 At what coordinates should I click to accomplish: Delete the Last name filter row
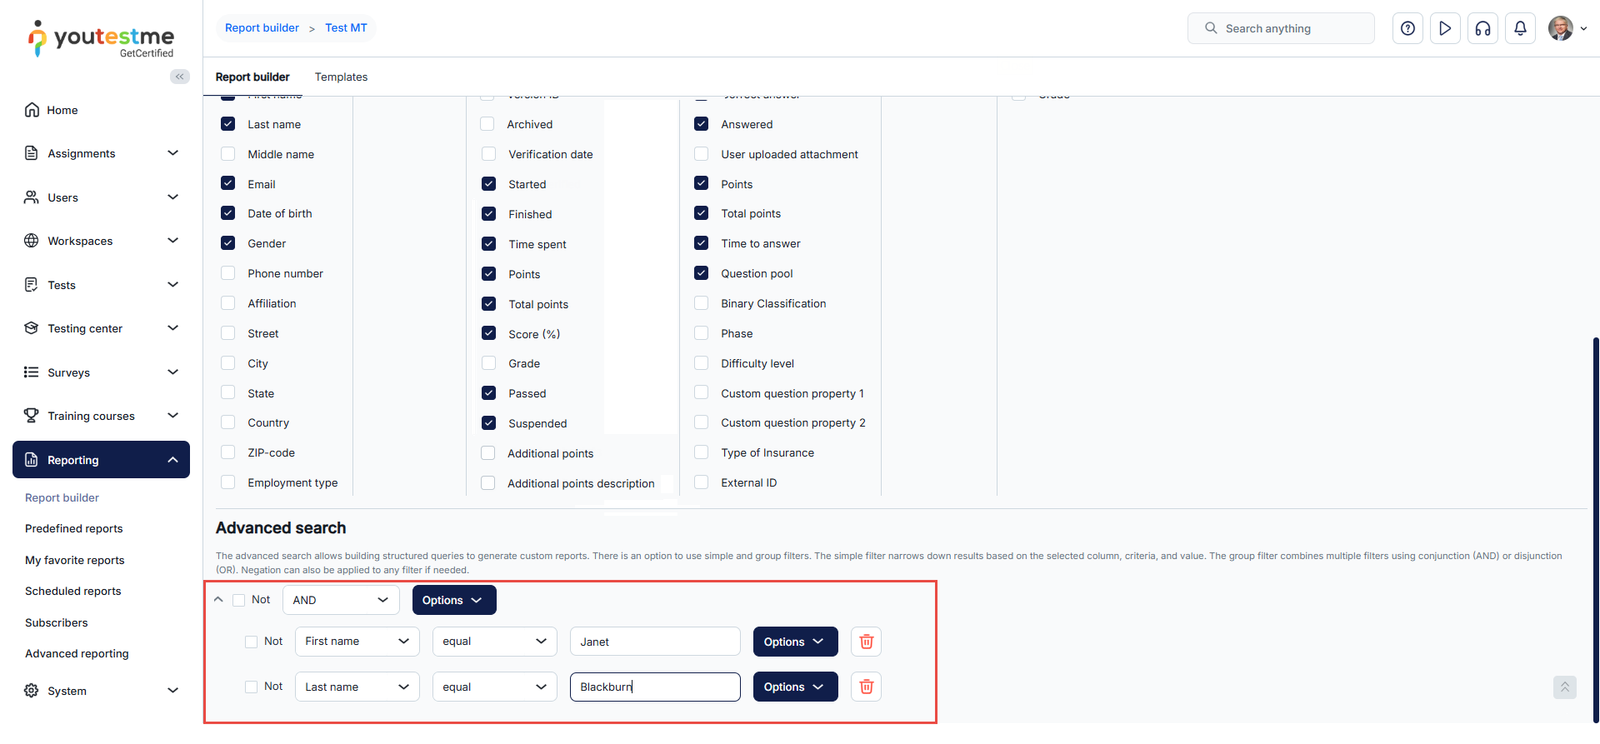866,687
